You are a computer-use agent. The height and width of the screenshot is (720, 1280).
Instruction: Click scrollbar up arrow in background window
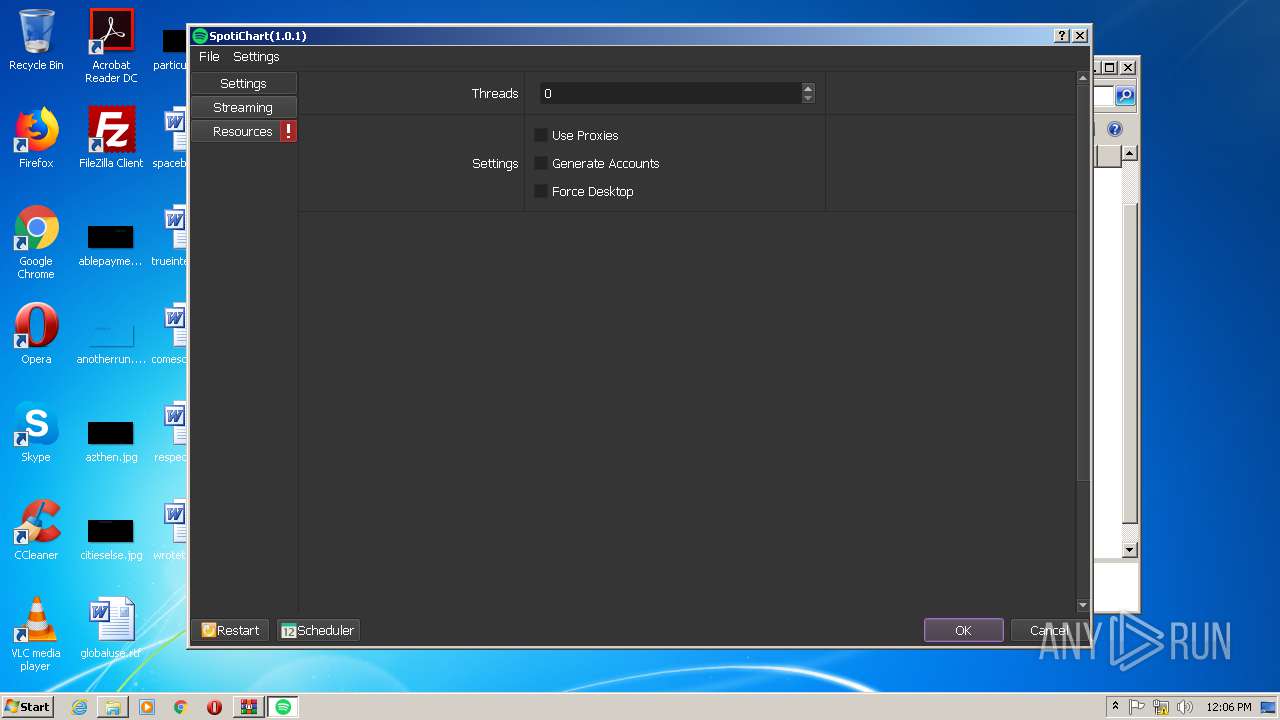(1129, 153)
